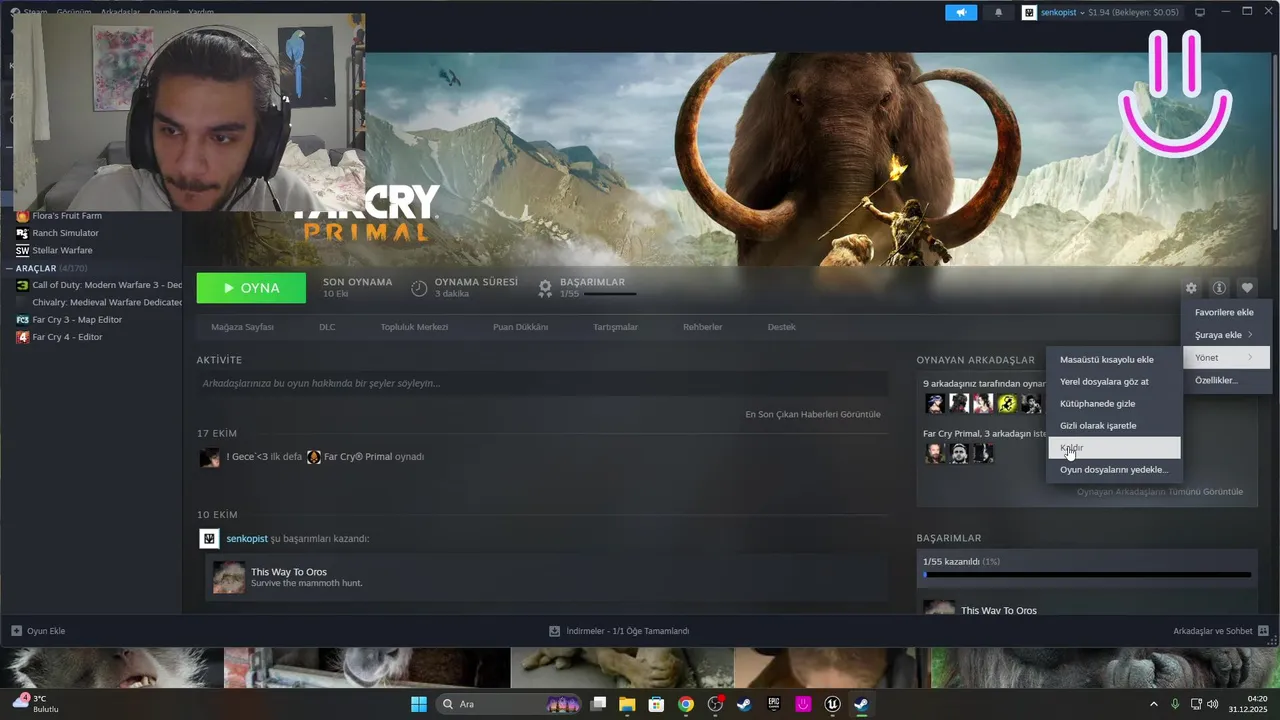Add to favorites heart icon
The image size is (1280, 720).
pyautogui.click(x=1247, y=288)
